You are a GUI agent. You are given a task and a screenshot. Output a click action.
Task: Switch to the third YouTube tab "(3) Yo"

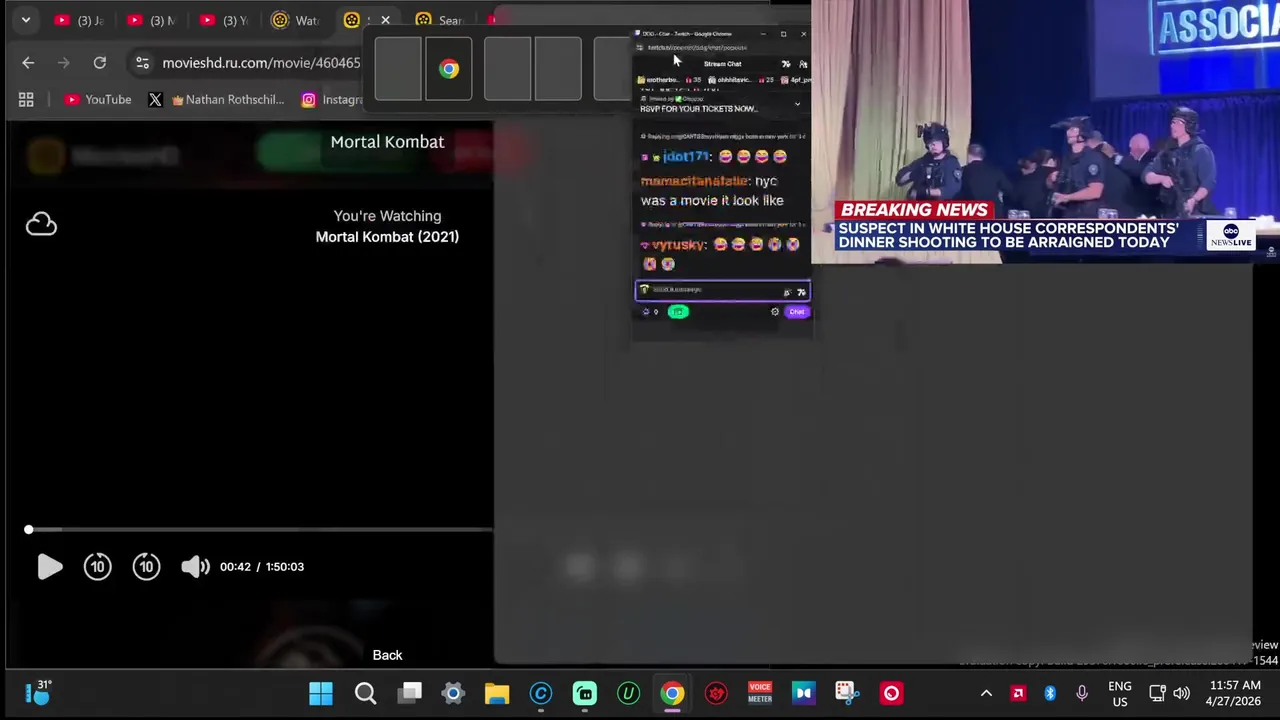click(224, 20)
